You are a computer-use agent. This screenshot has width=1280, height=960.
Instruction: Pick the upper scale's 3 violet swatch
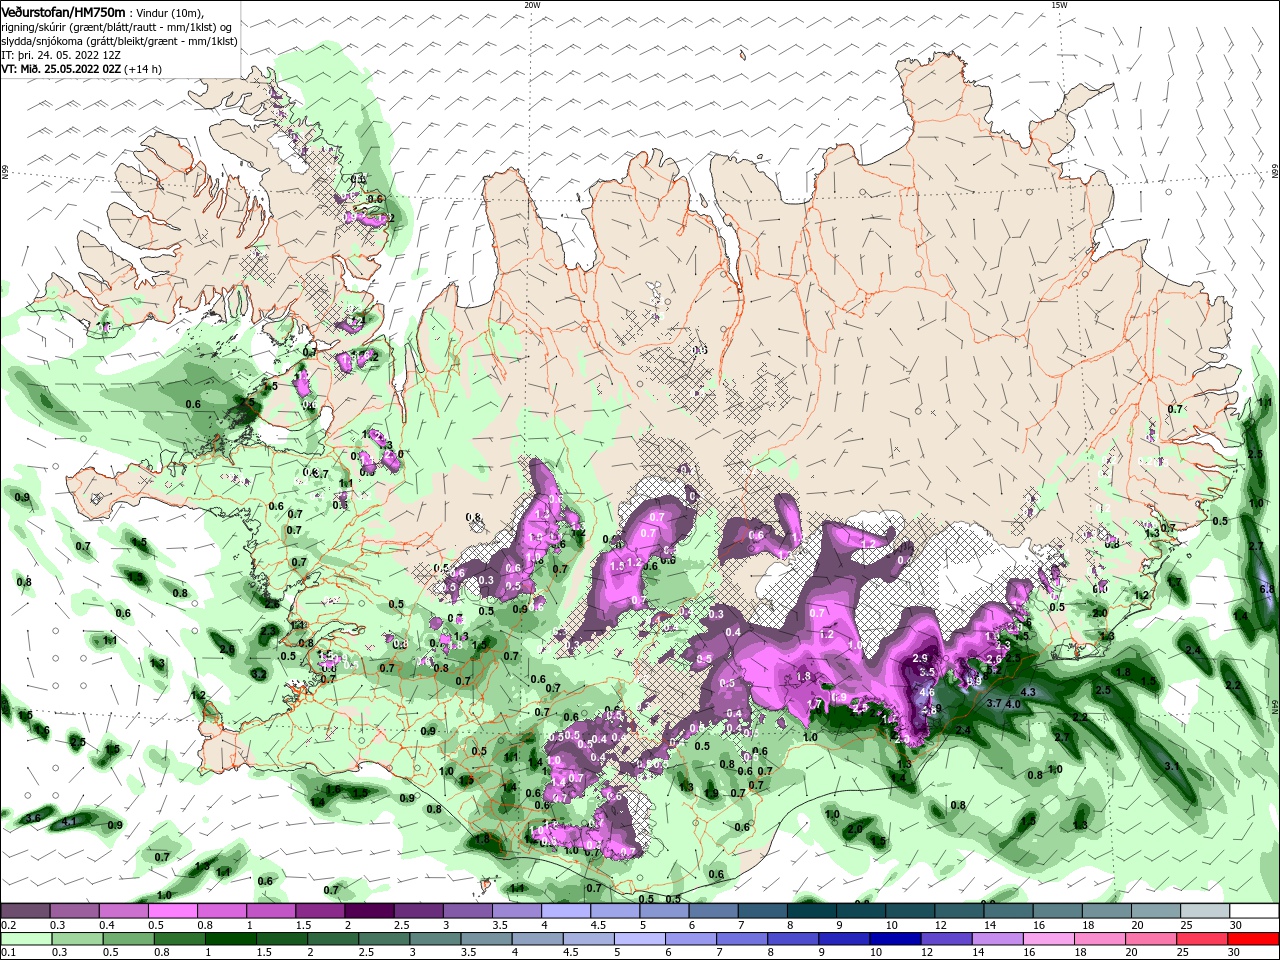point(467,911)
